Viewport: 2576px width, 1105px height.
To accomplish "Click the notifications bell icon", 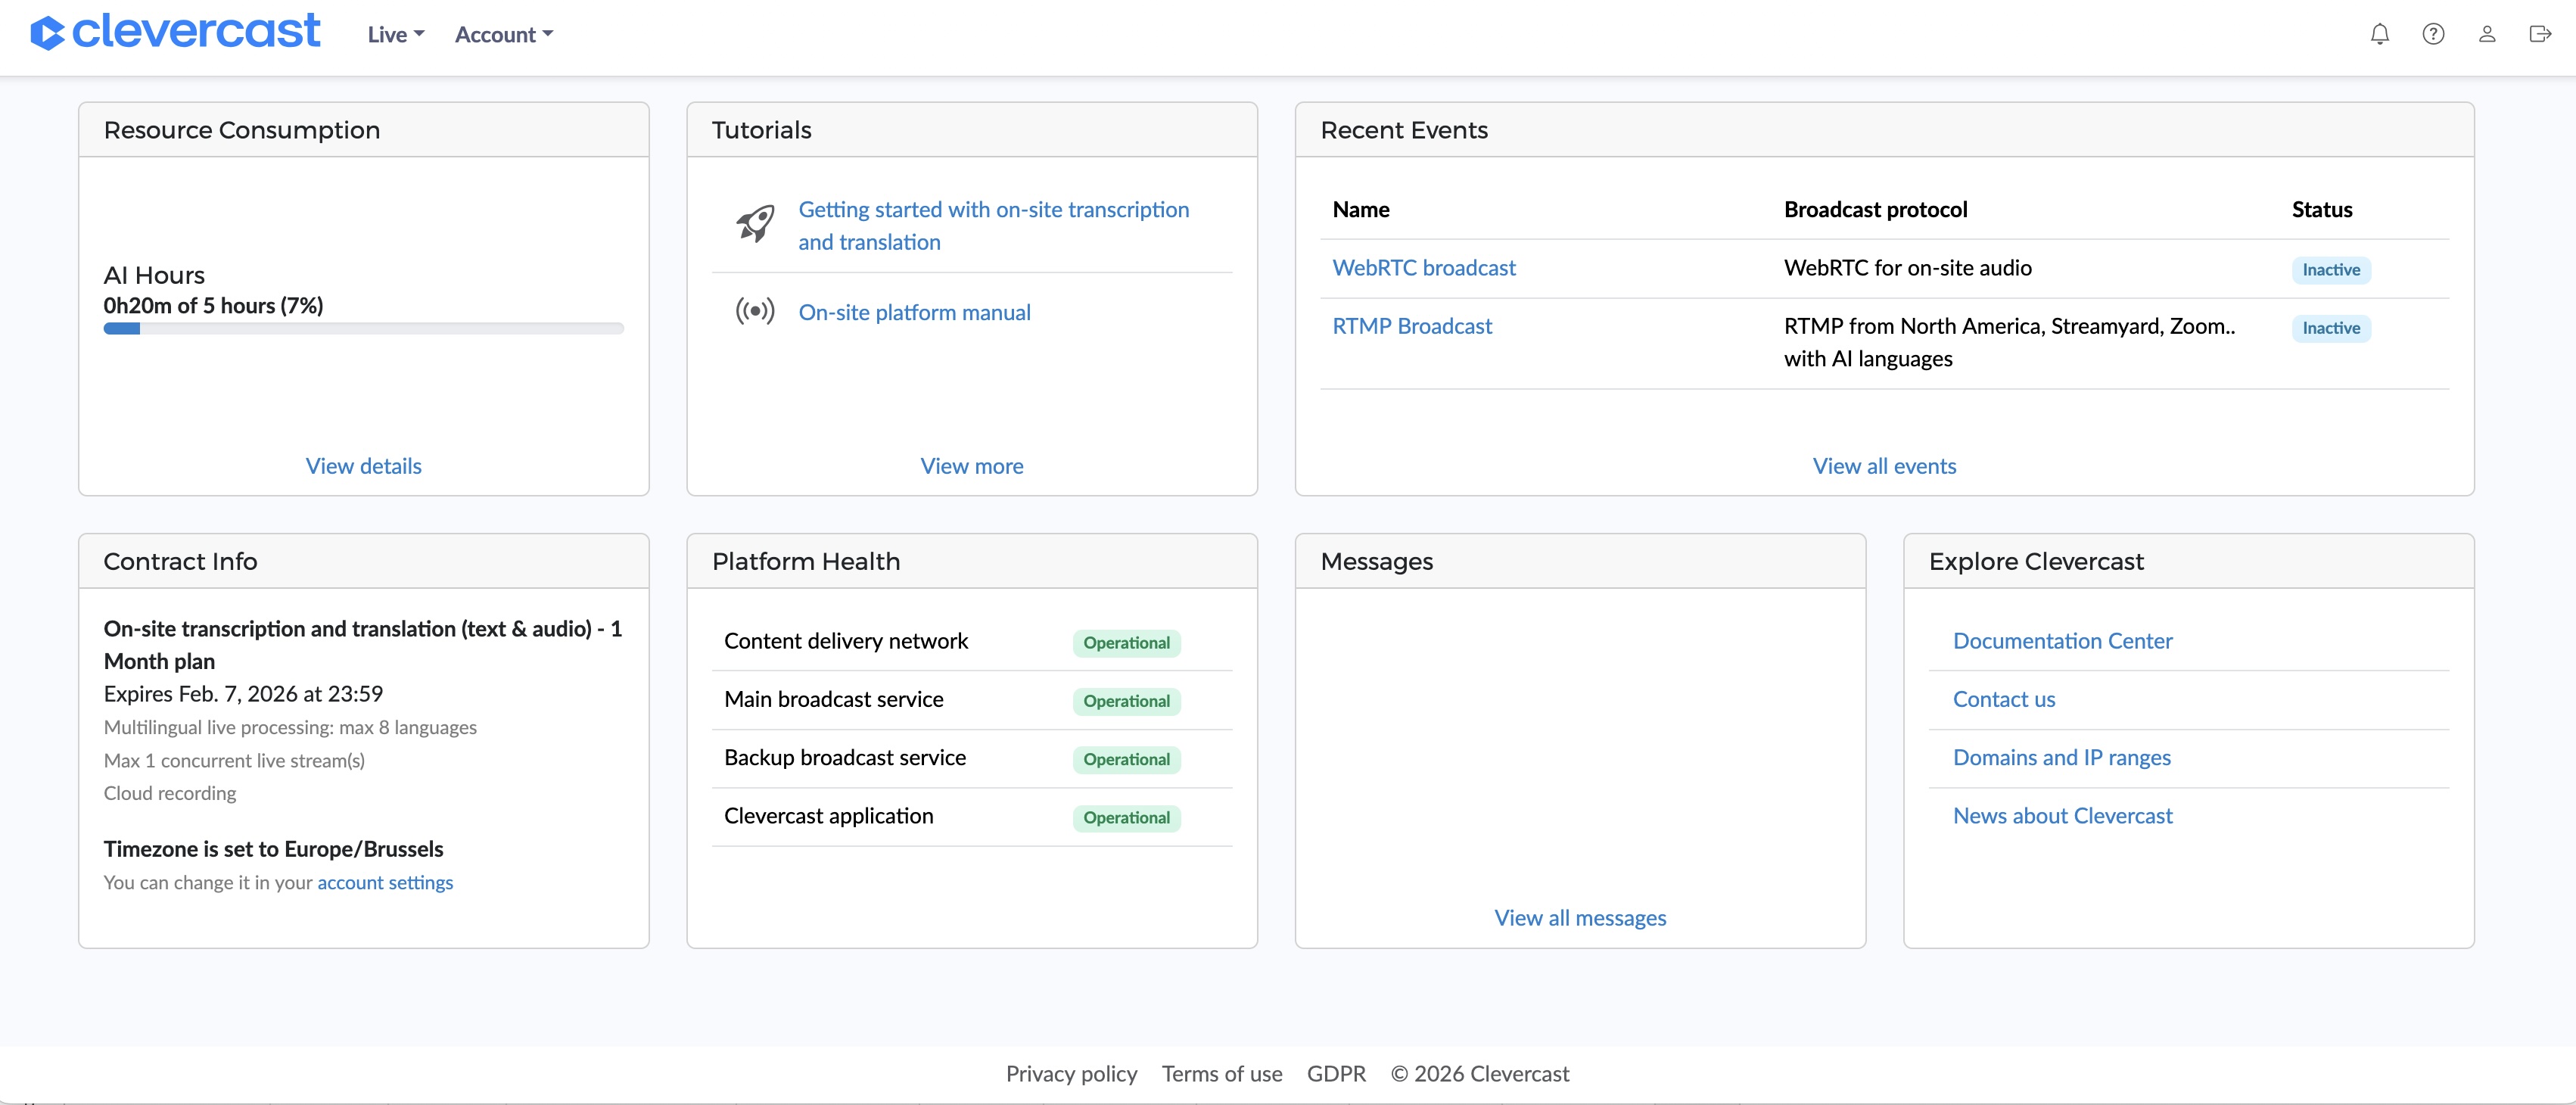I will tap(2379, 34).
